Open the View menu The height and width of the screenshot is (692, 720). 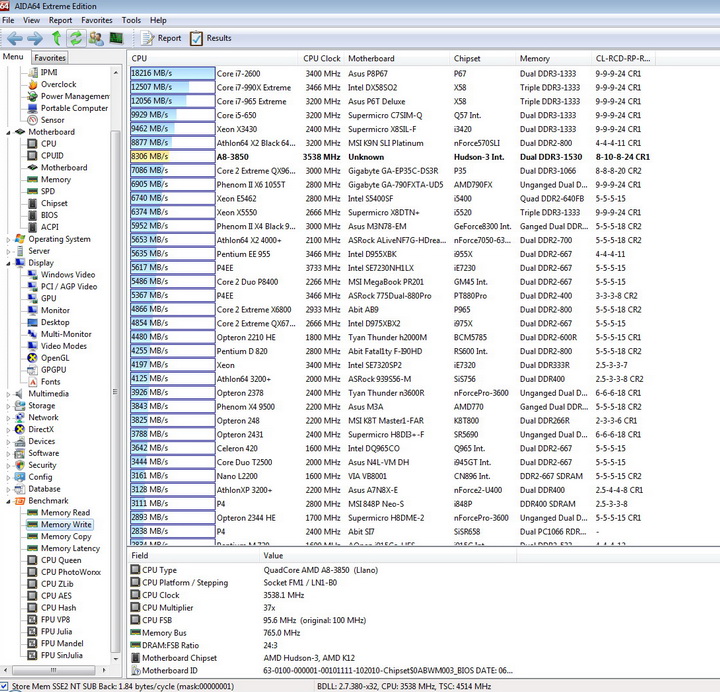pyautogui.click(x=31, y=20)
